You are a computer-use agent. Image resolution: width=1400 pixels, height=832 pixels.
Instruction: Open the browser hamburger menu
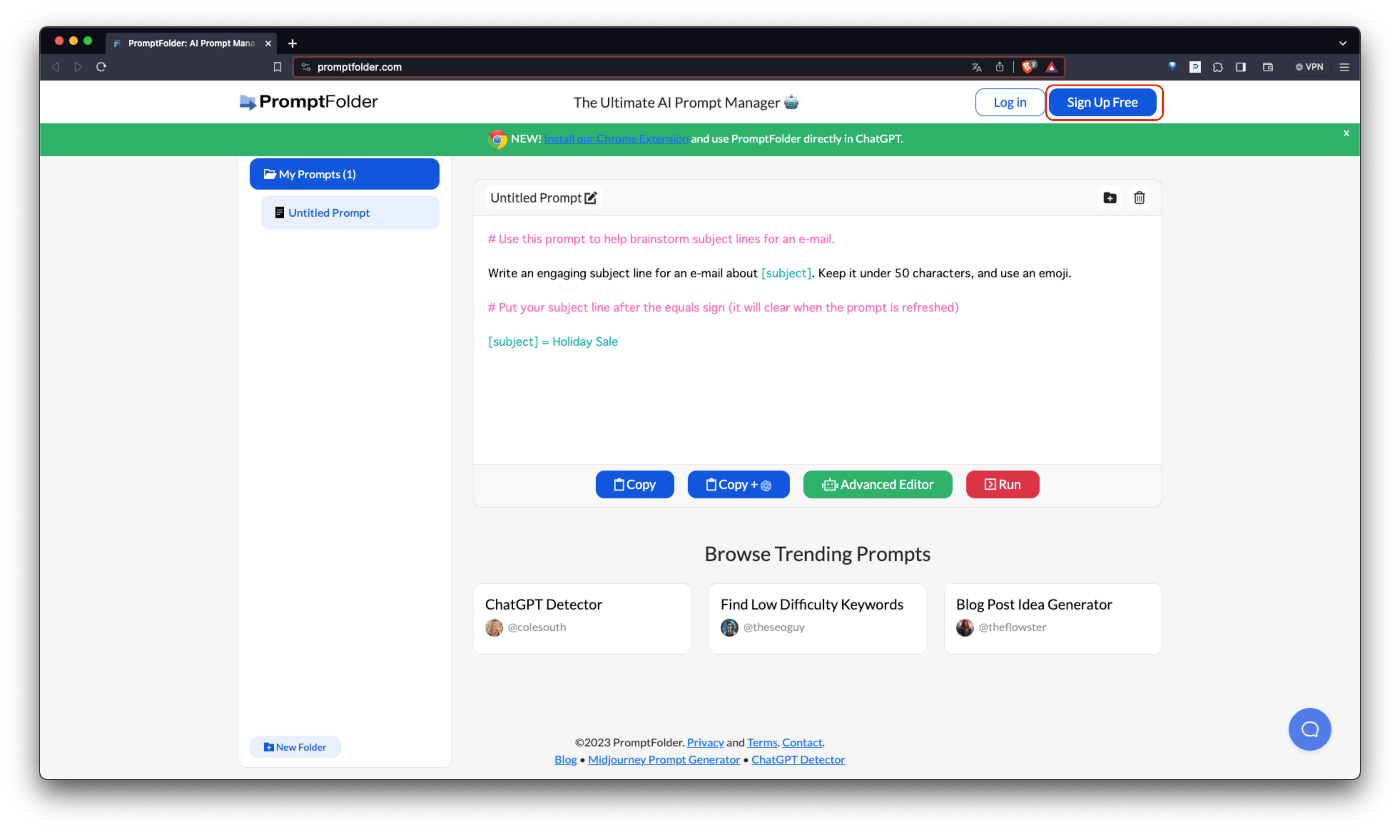pos(1344,67)
